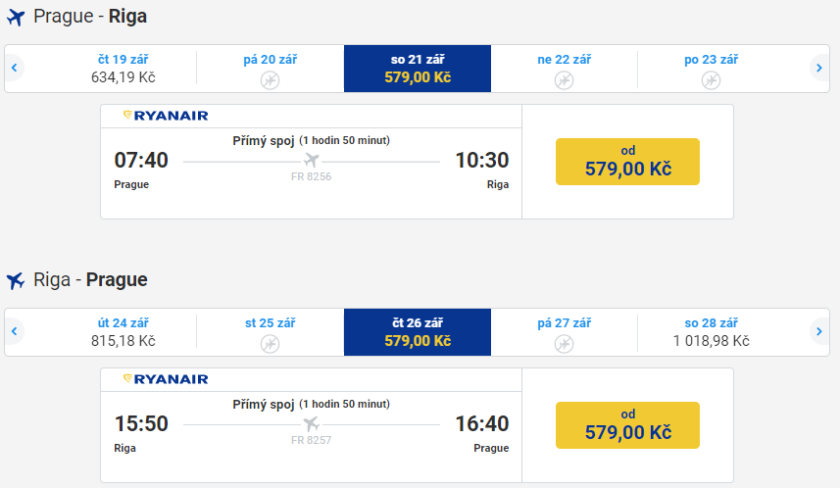
Task: Click no-flight icon under ne 22 zář
Action: point(564,80)
